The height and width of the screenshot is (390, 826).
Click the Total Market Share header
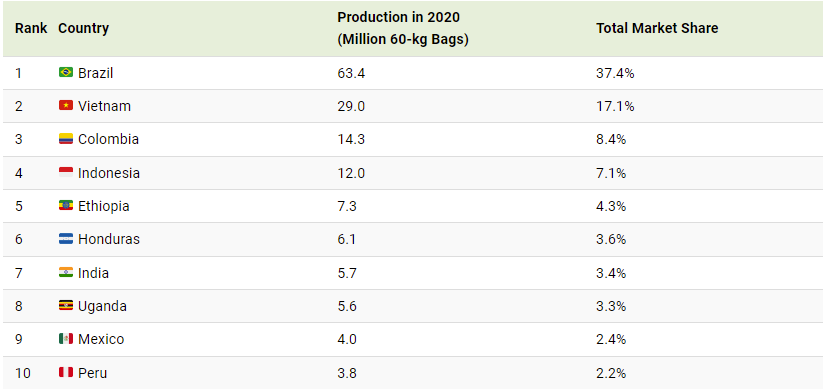(x=657, y=28)
